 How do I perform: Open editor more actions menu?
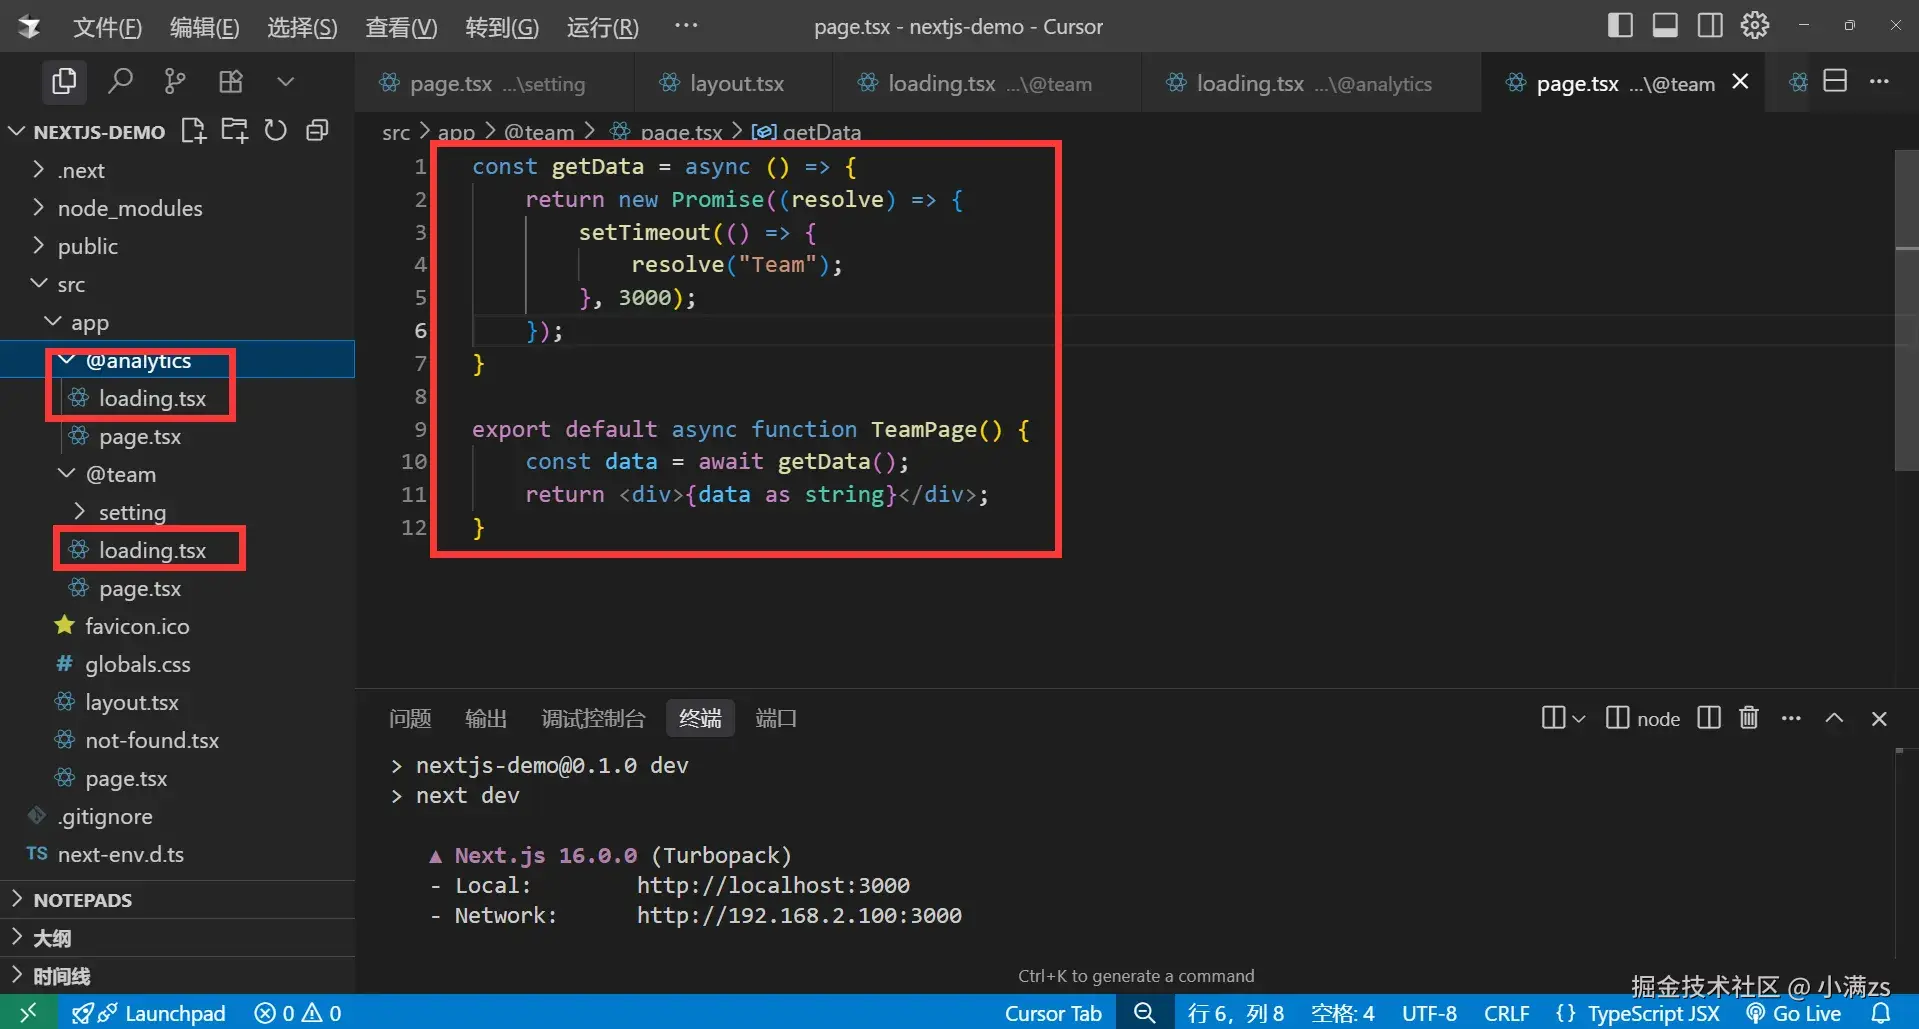[1880, 81]
